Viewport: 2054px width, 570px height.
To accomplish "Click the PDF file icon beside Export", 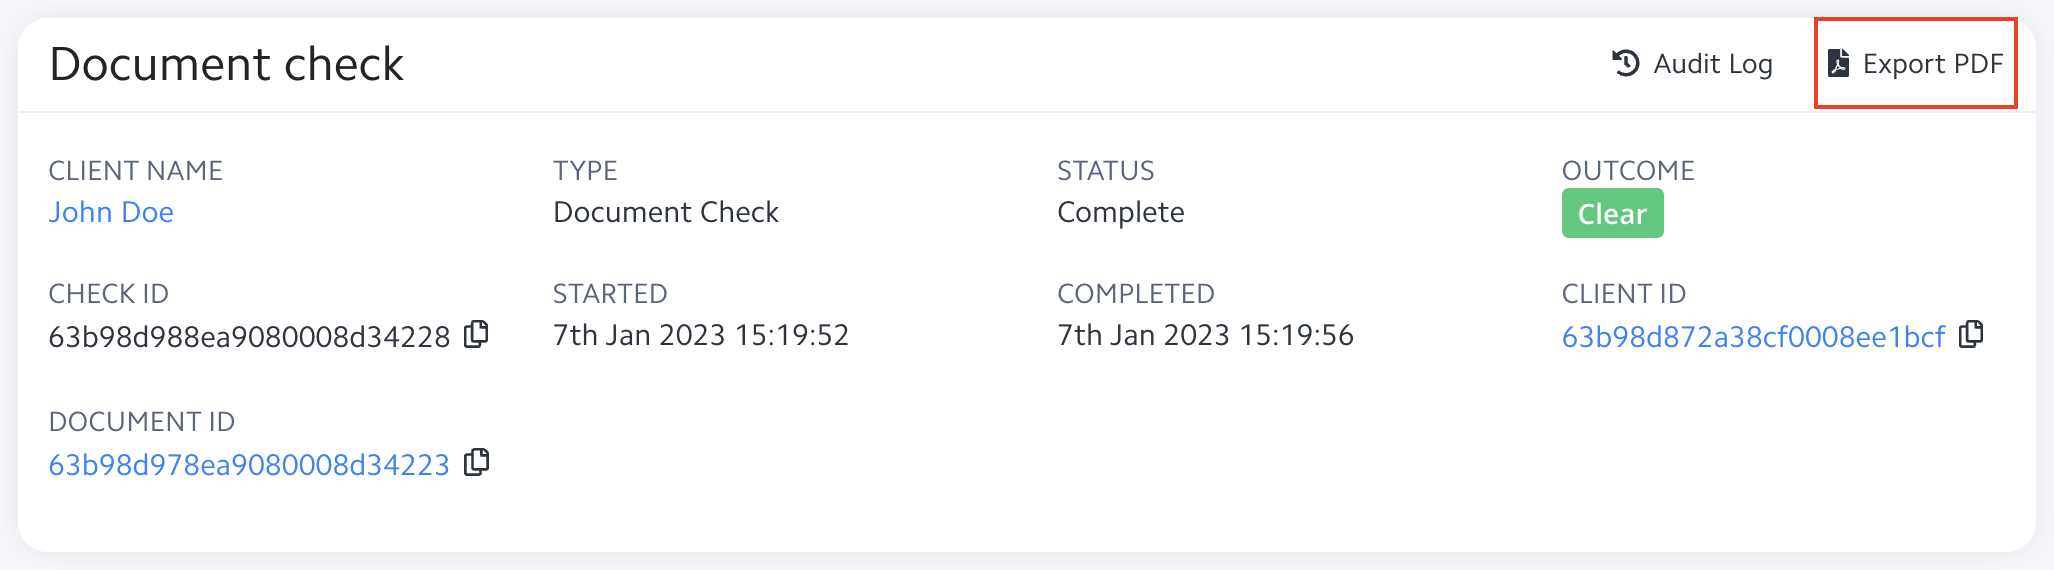I will (x=1838, y=63).
